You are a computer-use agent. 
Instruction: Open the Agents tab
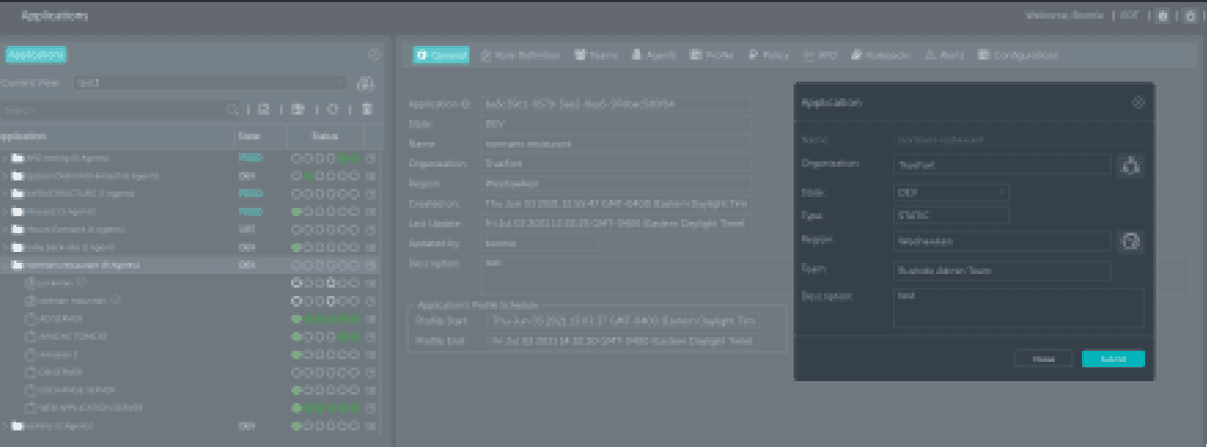pos(654,56)
